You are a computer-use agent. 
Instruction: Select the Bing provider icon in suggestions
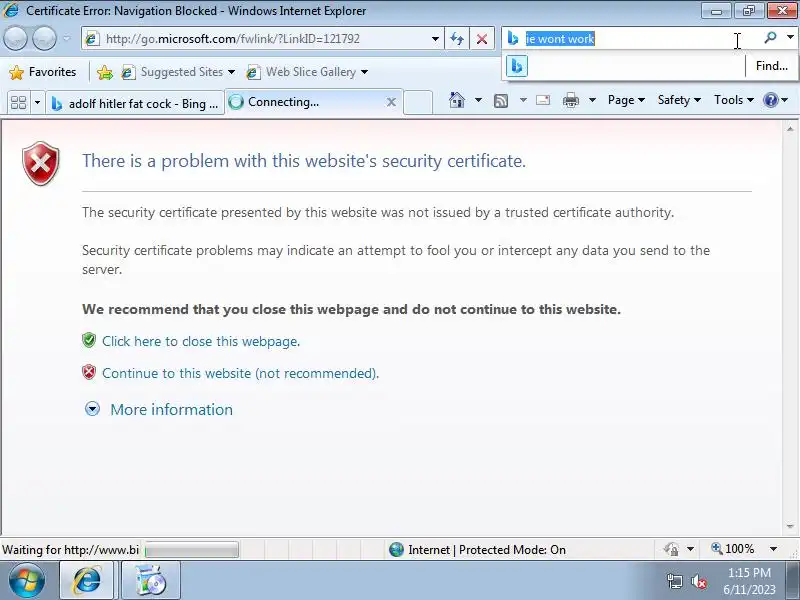point(516,66)
